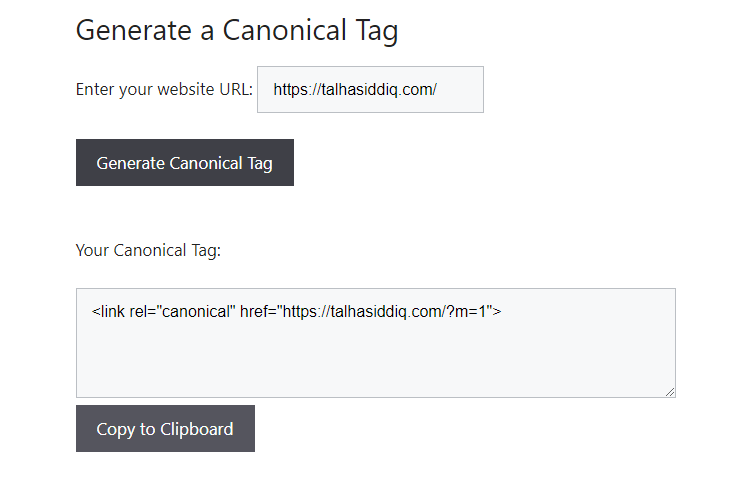The height and width of the screenshot is (478, 753).
Task: Click on "https" inside the URL input
Action: coord(292,90)
